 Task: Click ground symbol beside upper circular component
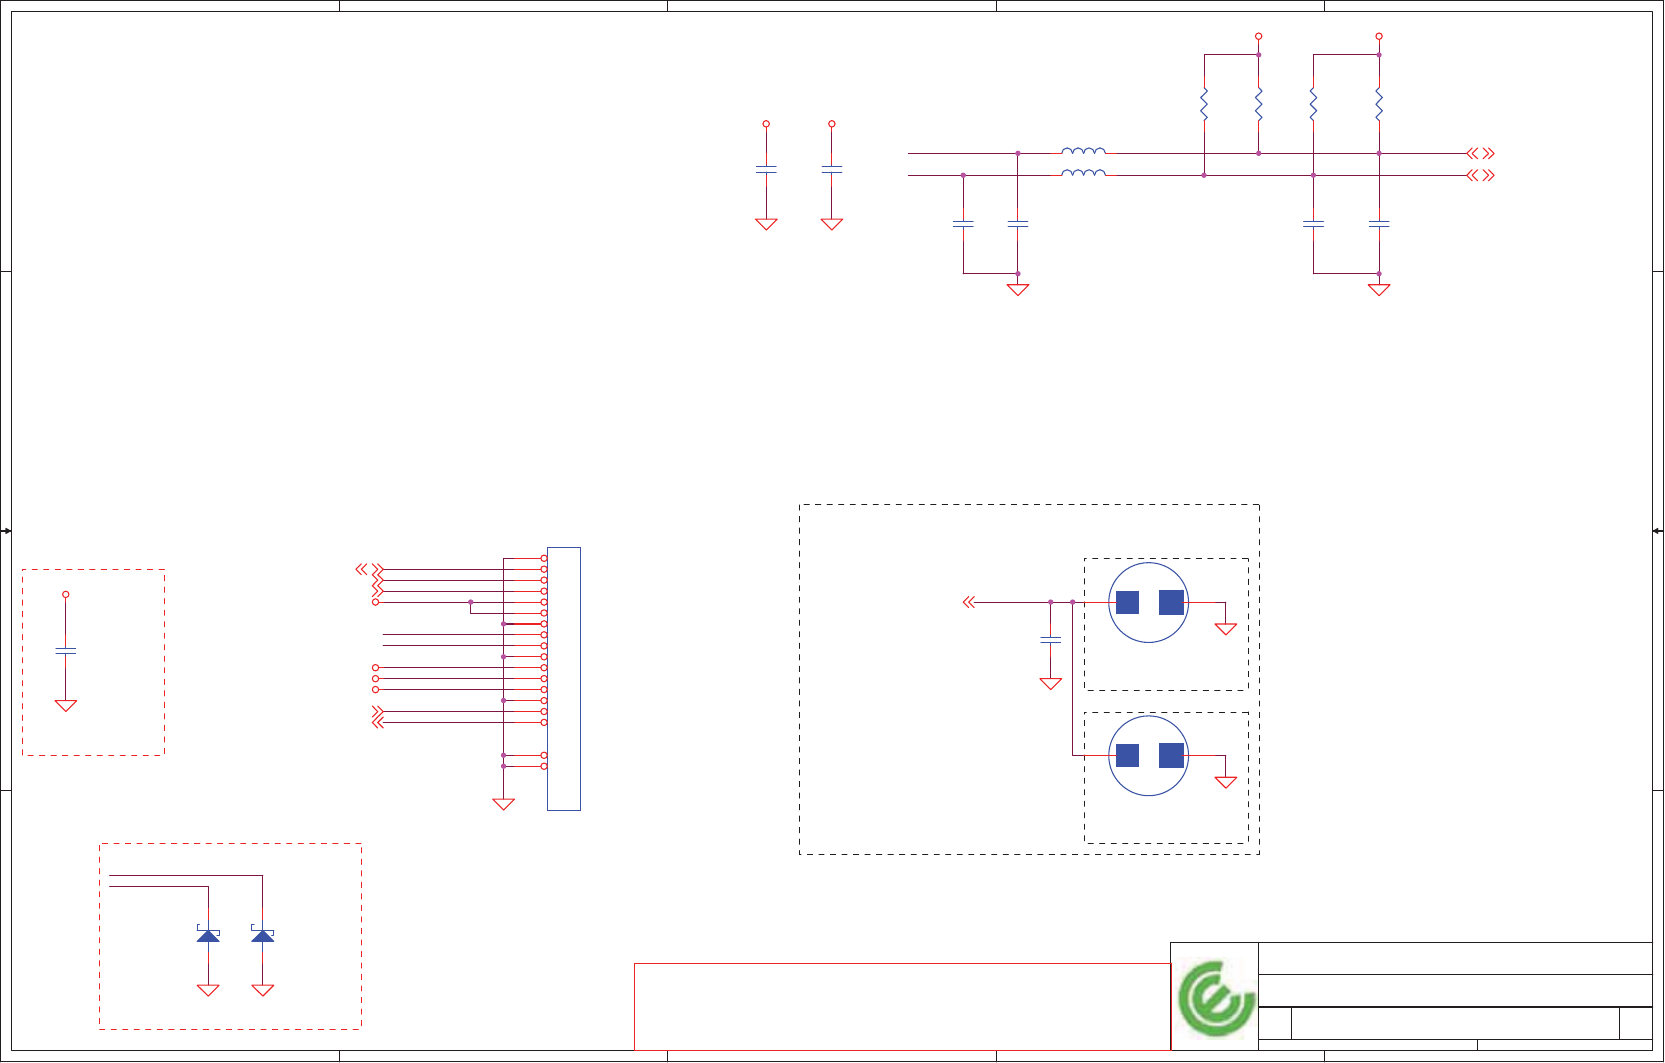pos(1226,629)
